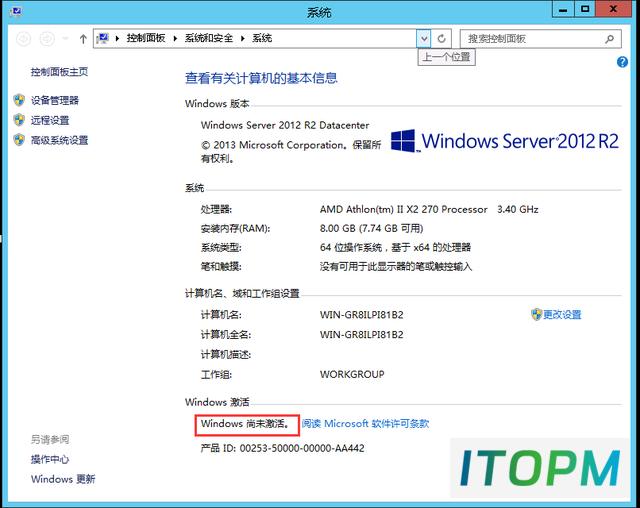Open 控制面板主页 link
640x508 pixels.
pyautogui.click(x=60, y=72)
